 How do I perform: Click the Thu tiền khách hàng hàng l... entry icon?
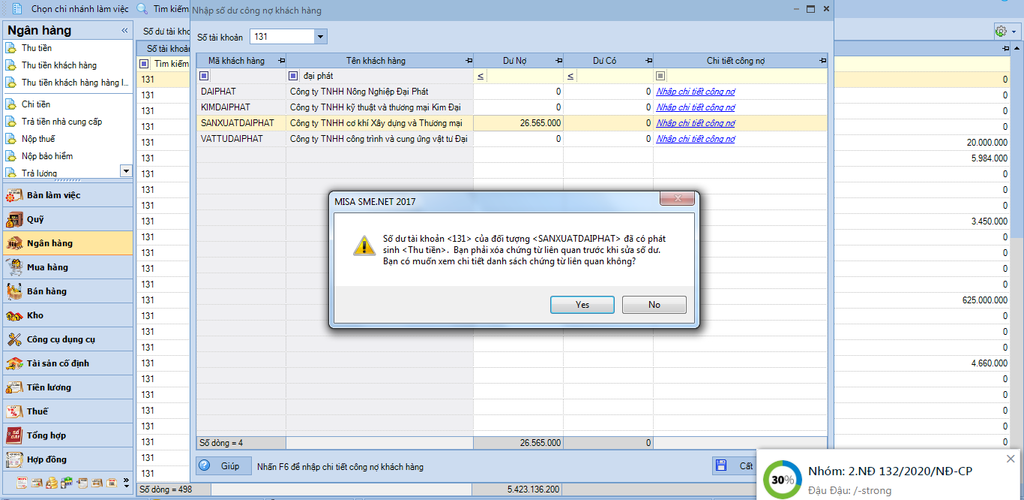pos(10,83)
